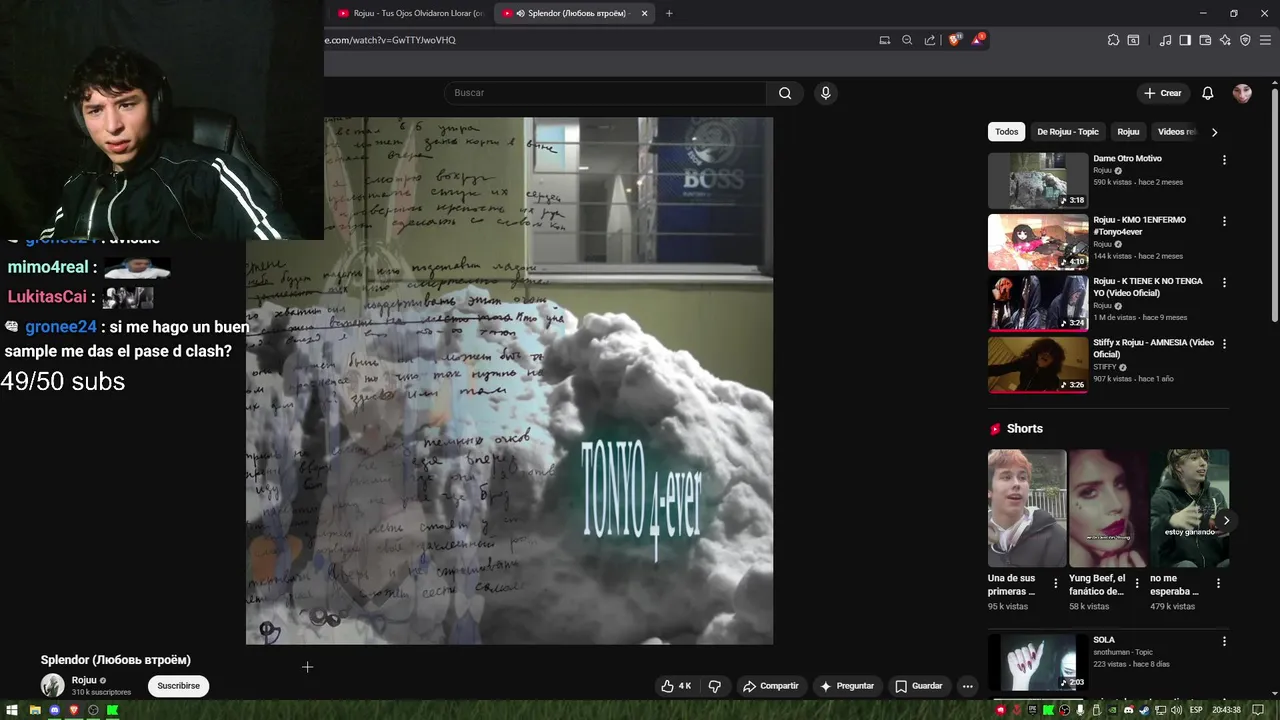Open File Explorer from taskbar
Viewport: 1280px width, 720px height.
[35, 710]
